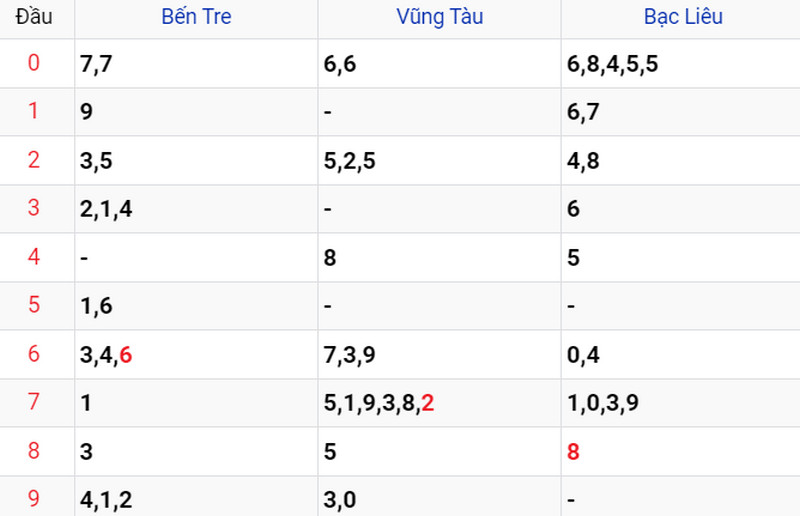Open the Vũng Tàu column header link
The image size is (800, 516).
click(x=440, y=17)
